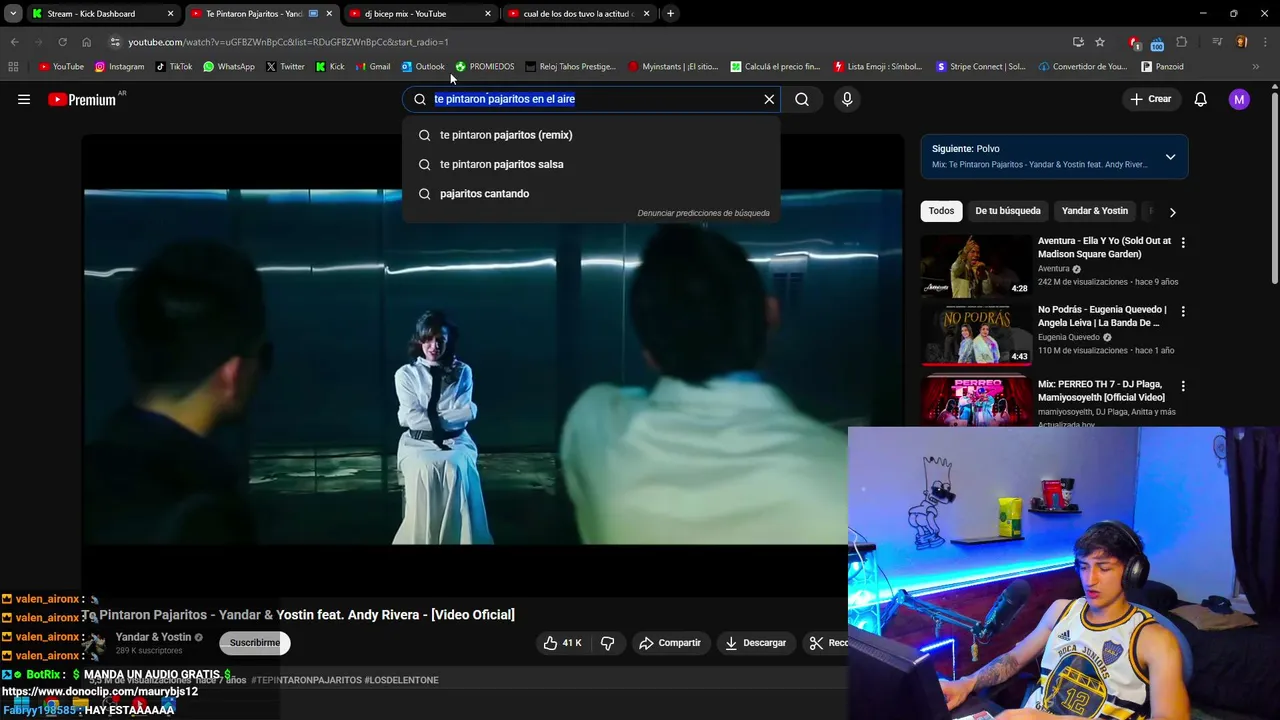
Task: Click the youtube.com address bar
Action: tap(590, 42)
